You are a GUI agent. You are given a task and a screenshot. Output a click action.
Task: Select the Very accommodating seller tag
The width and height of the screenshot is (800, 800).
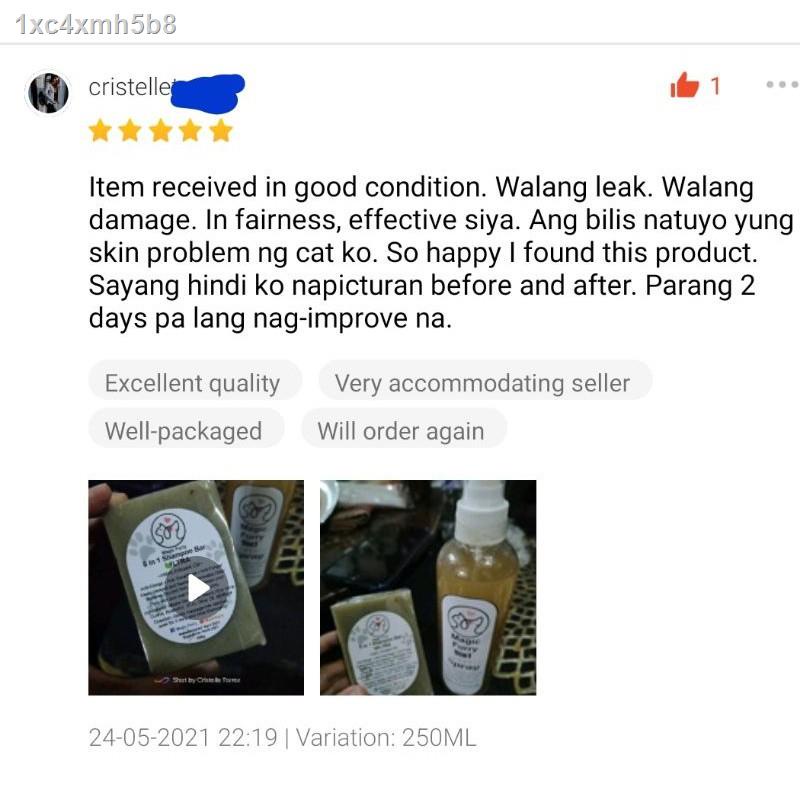(x=485, y=383)
